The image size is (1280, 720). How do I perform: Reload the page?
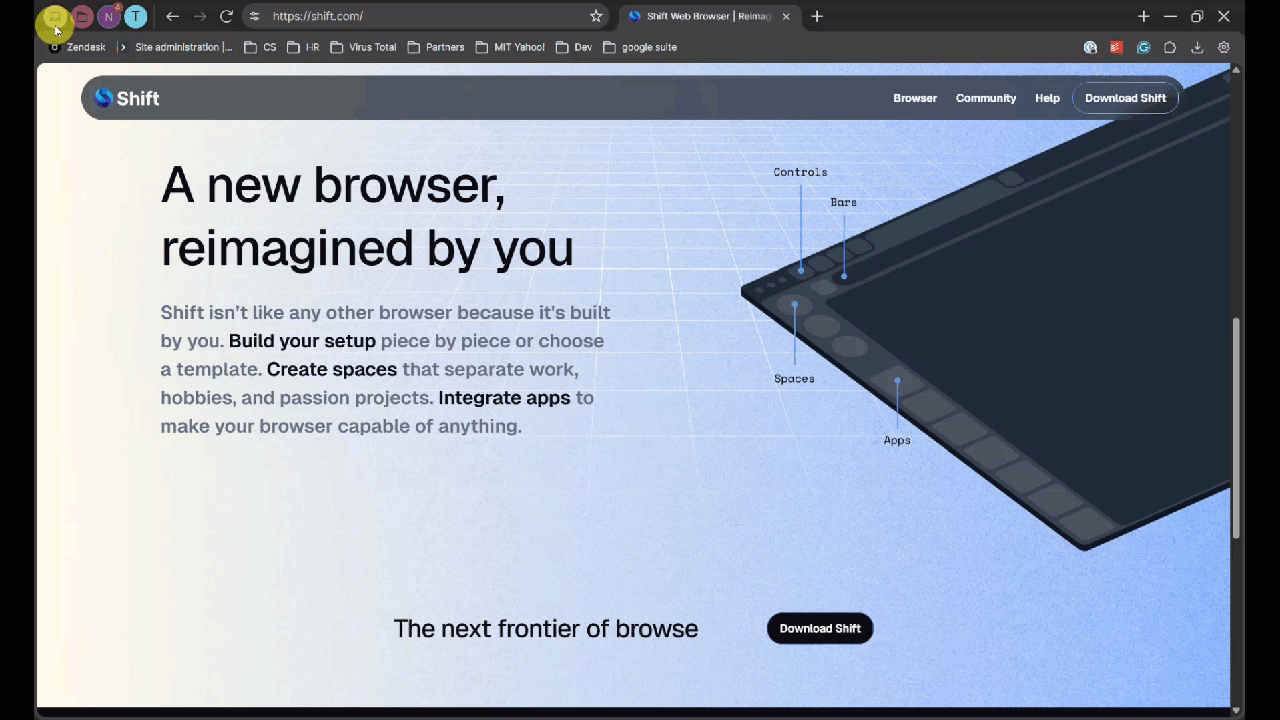(227, 17)
